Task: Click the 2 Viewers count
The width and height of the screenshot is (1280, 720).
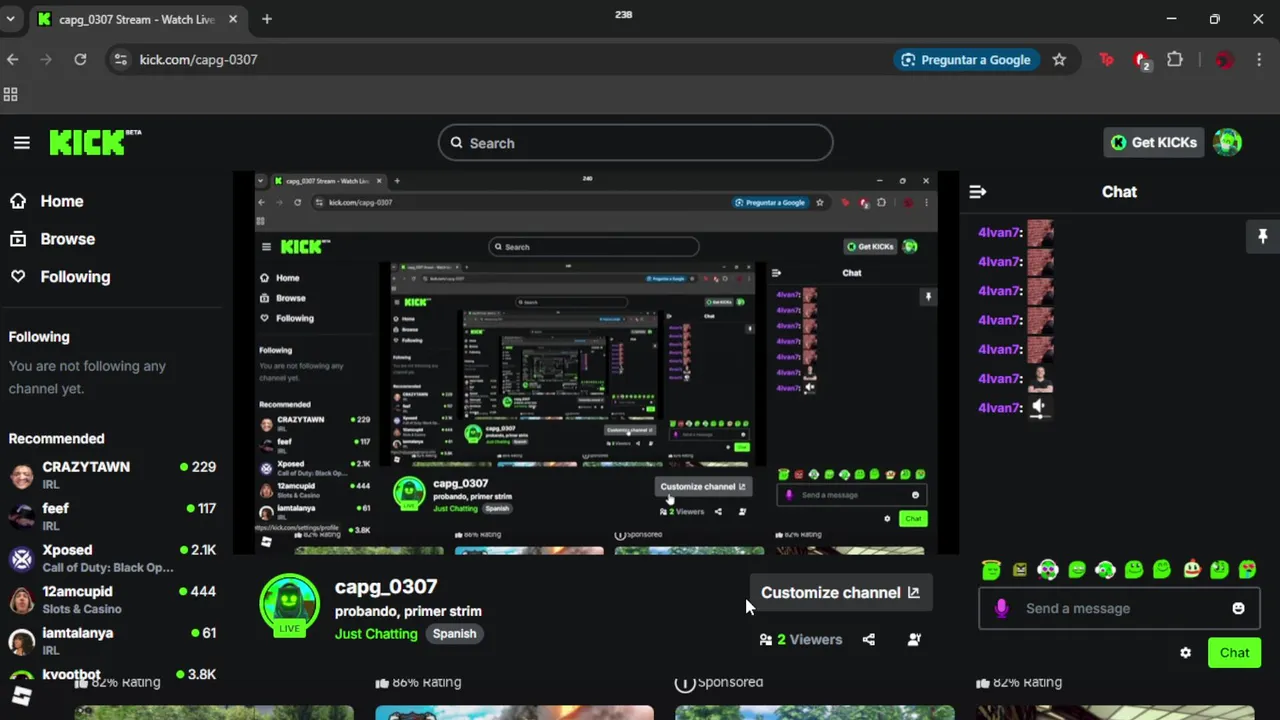Action: (800, 640)
